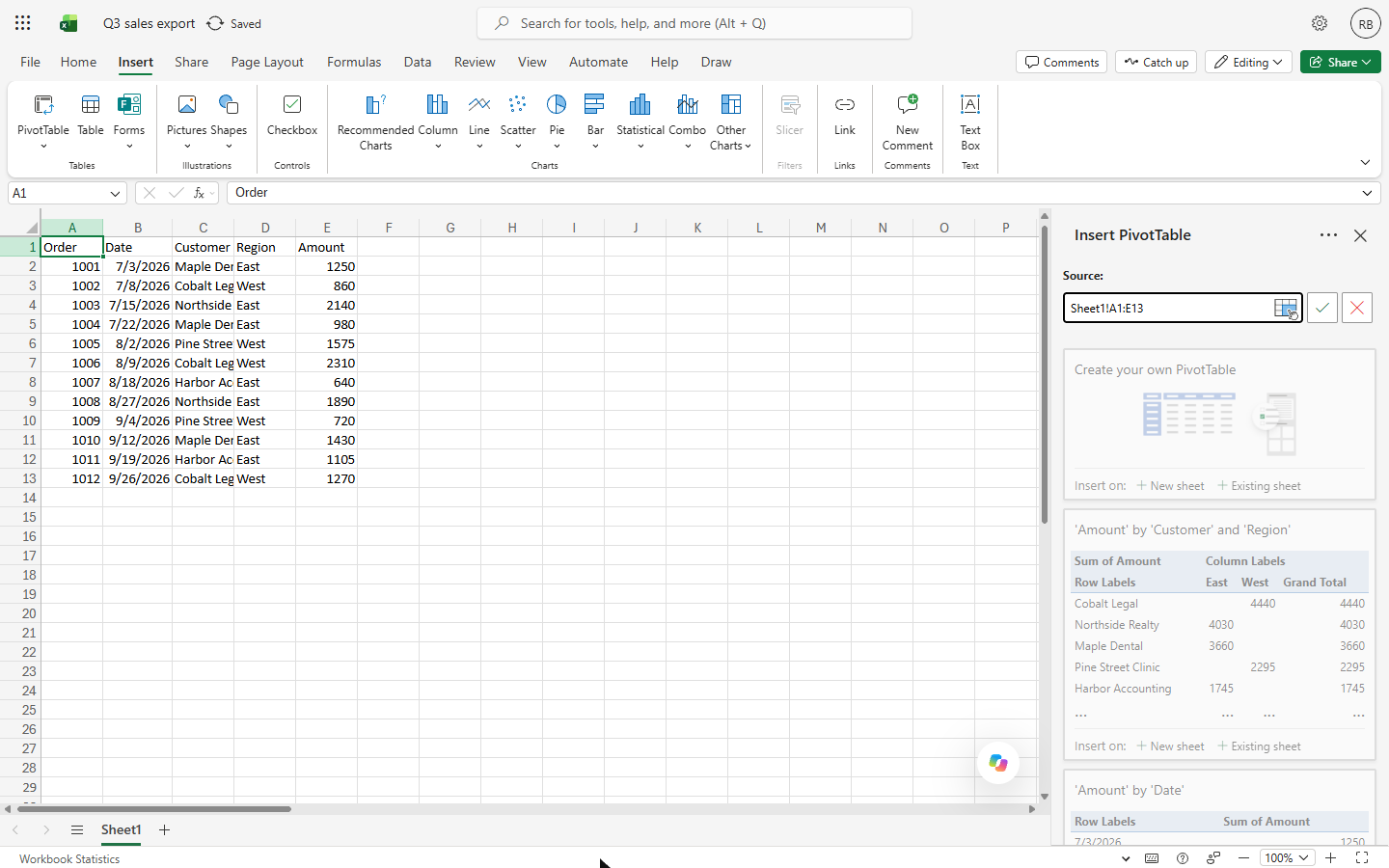Open the settings gear

[1319, 23]
